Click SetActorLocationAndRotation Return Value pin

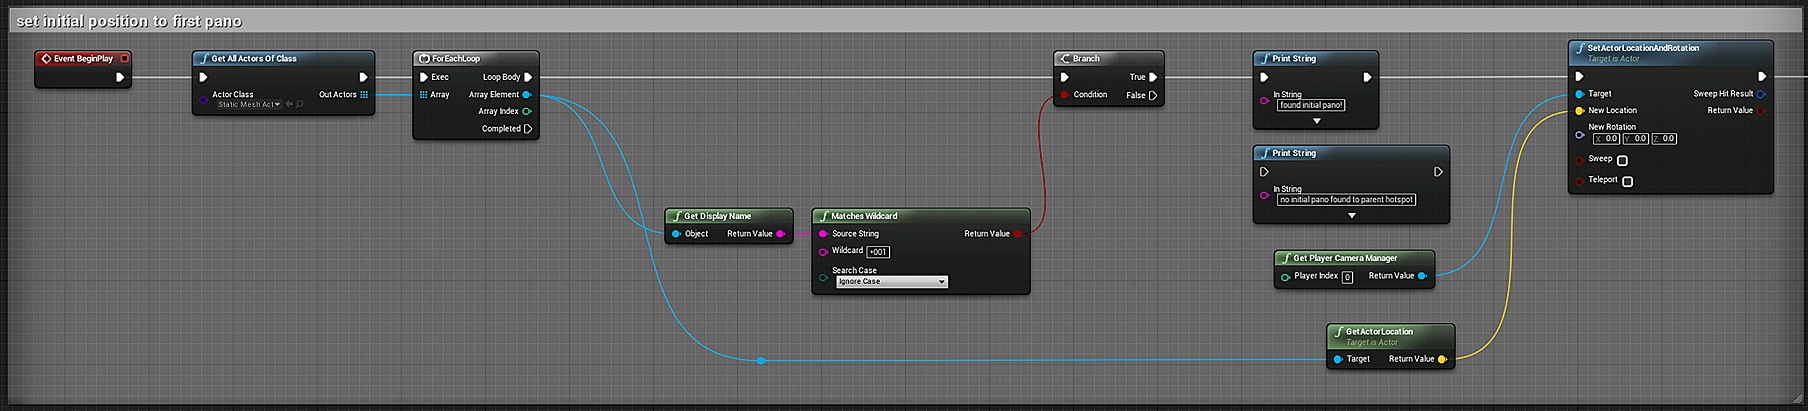(x=1761, y=111)
